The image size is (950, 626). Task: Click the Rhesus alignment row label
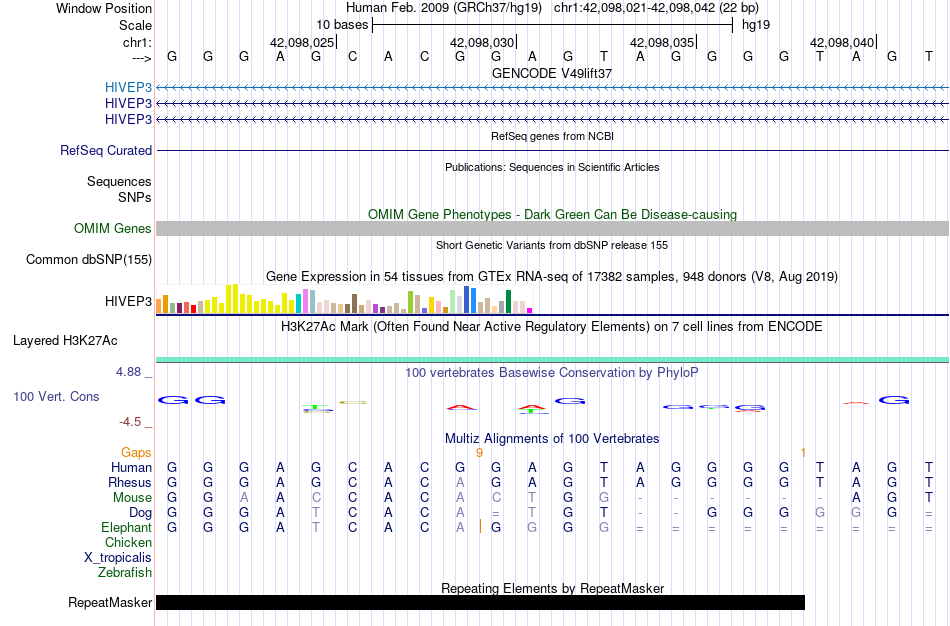tap(130, 482)
